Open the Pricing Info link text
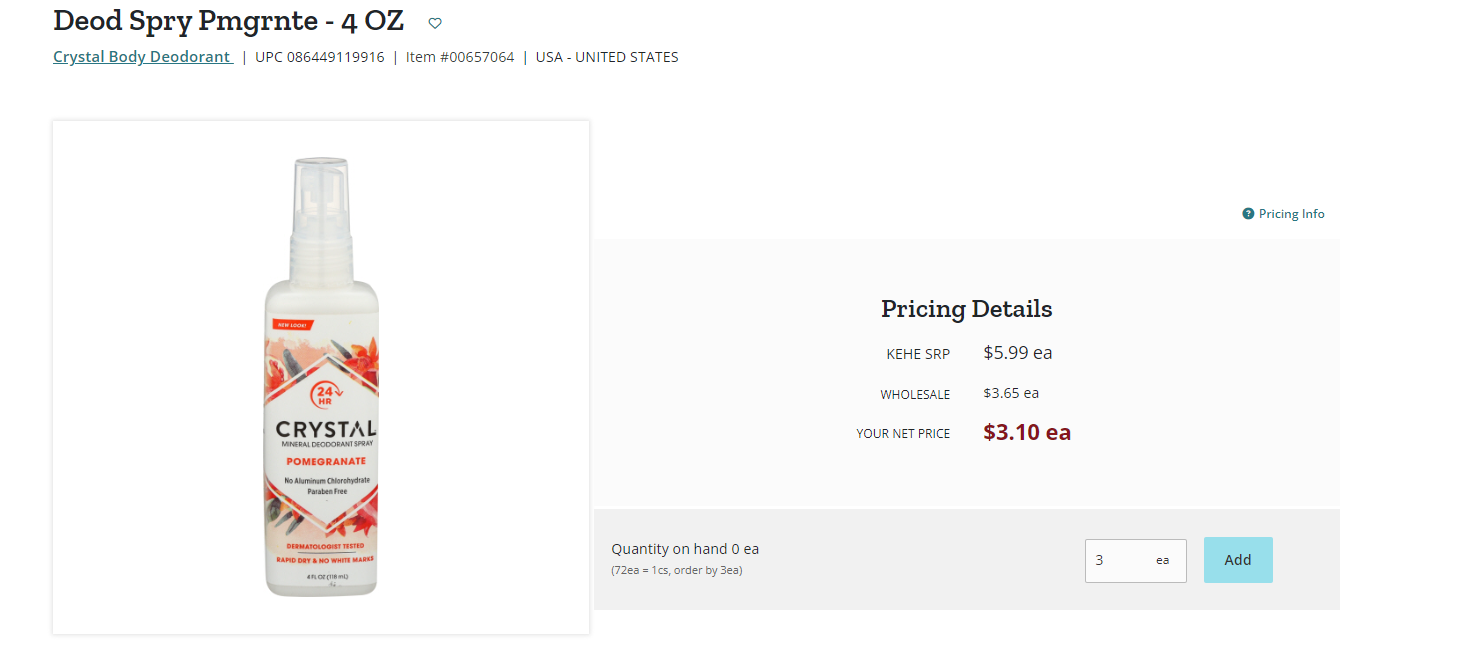Image resolution: width=1468 pixels, height=670 pixels. click(x=1291, y=214)
